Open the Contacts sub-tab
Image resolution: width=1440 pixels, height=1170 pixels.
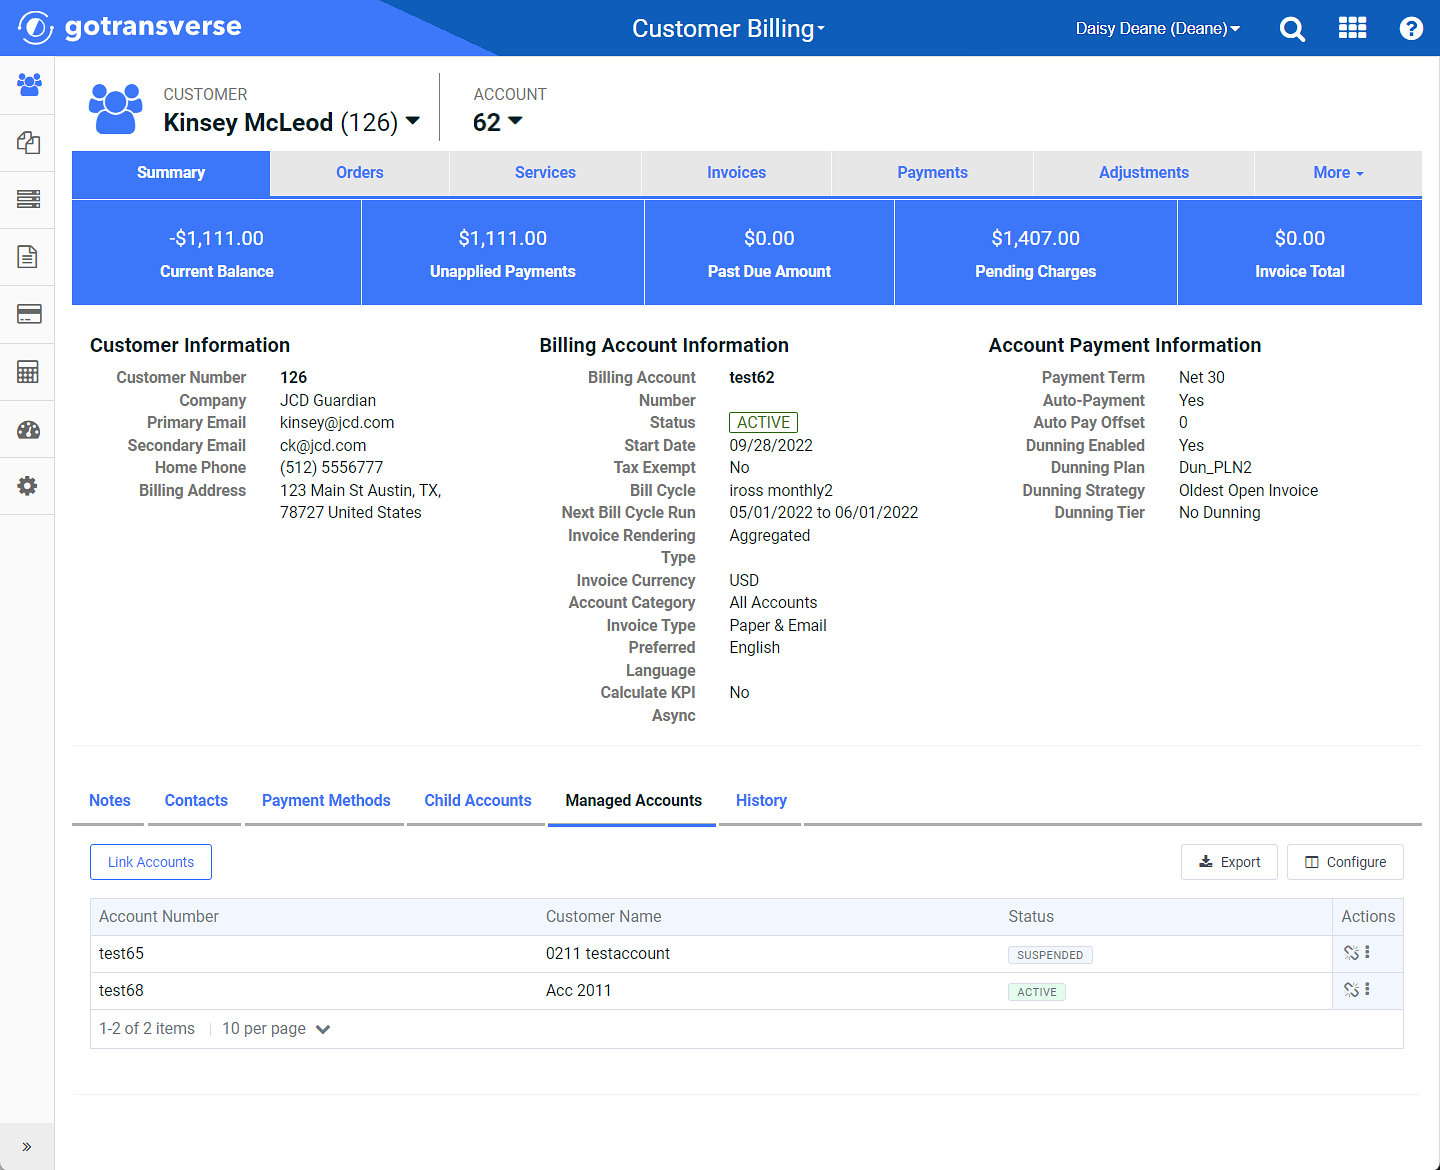(196, 801)
